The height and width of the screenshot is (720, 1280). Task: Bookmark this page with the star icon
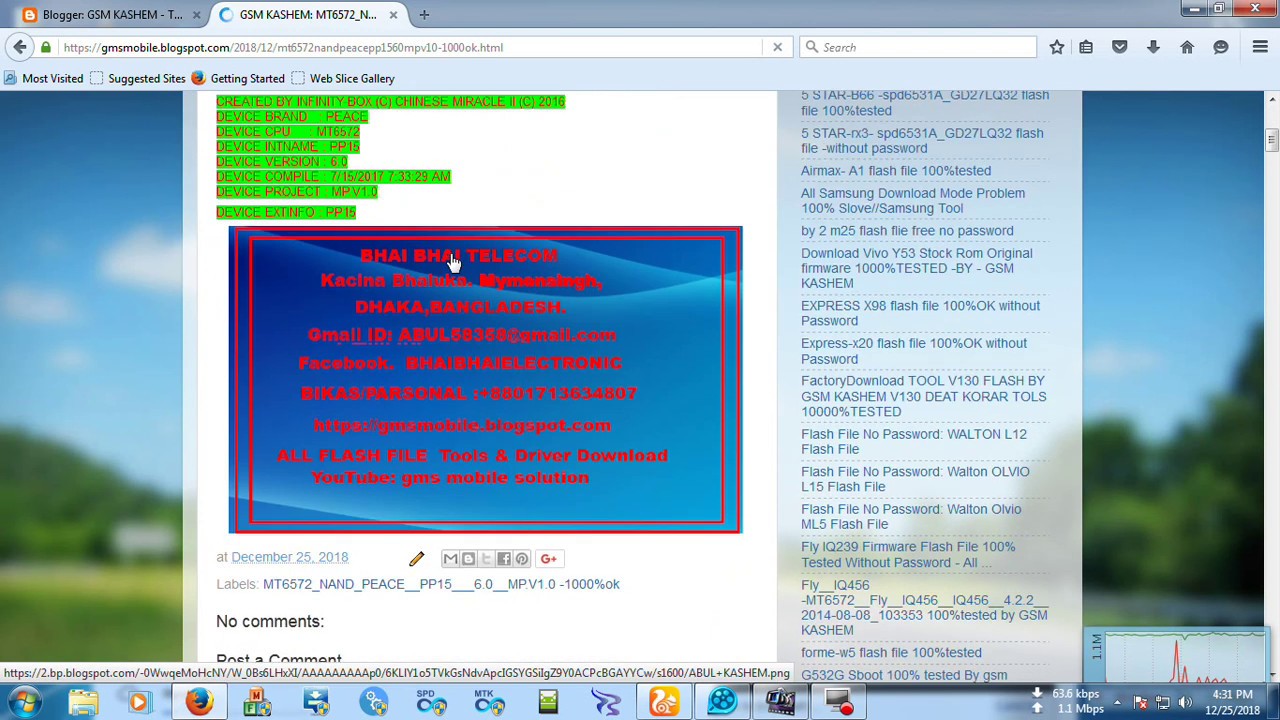click(1056, 47)
